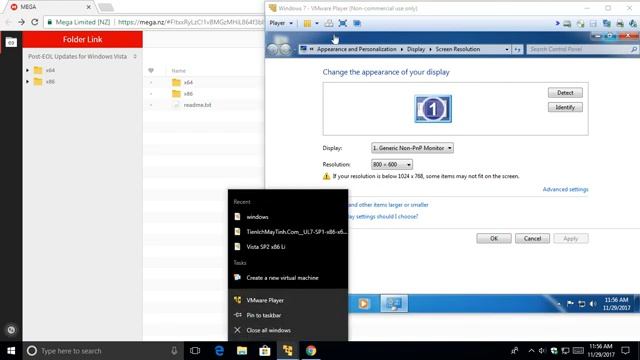
Task: Click Chrome address bar URL
Action: 191,22
